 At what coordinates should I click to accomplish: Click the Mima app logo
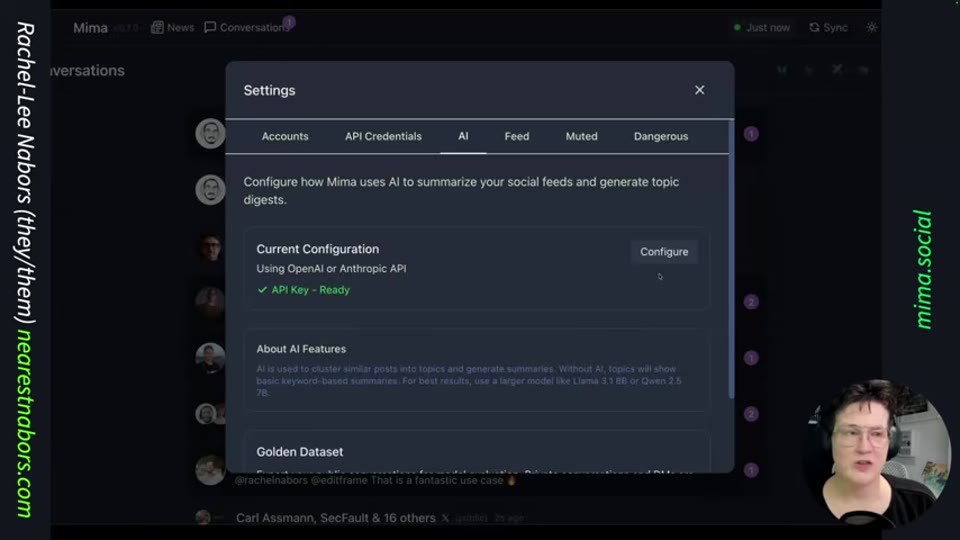[91, 28]
